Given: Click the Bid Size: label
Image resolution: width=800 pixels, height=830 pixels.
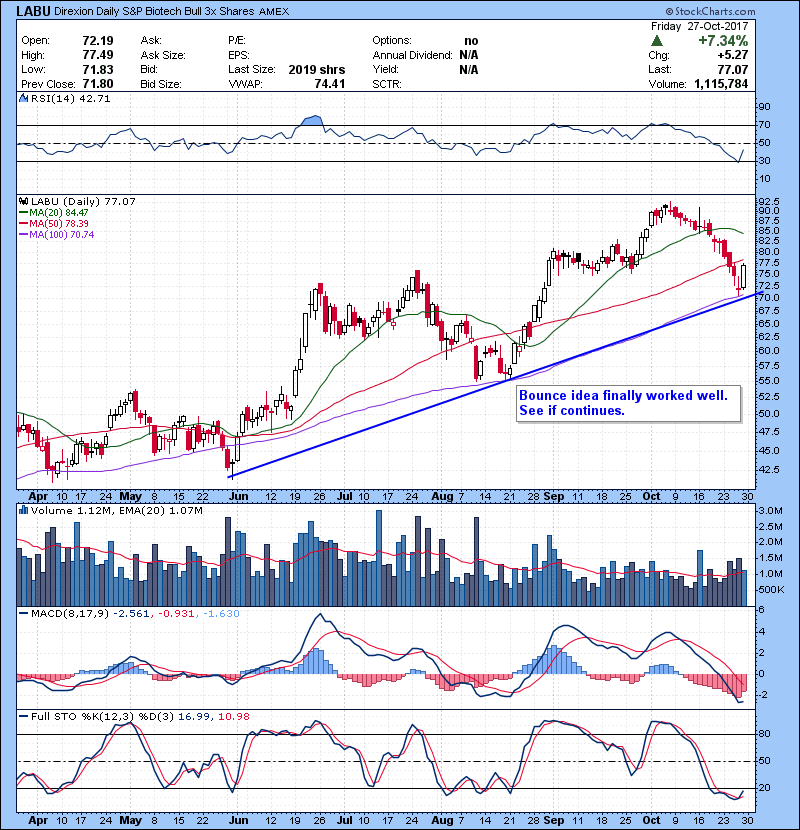Looking at the screenshot, I should tap(161, 84).
